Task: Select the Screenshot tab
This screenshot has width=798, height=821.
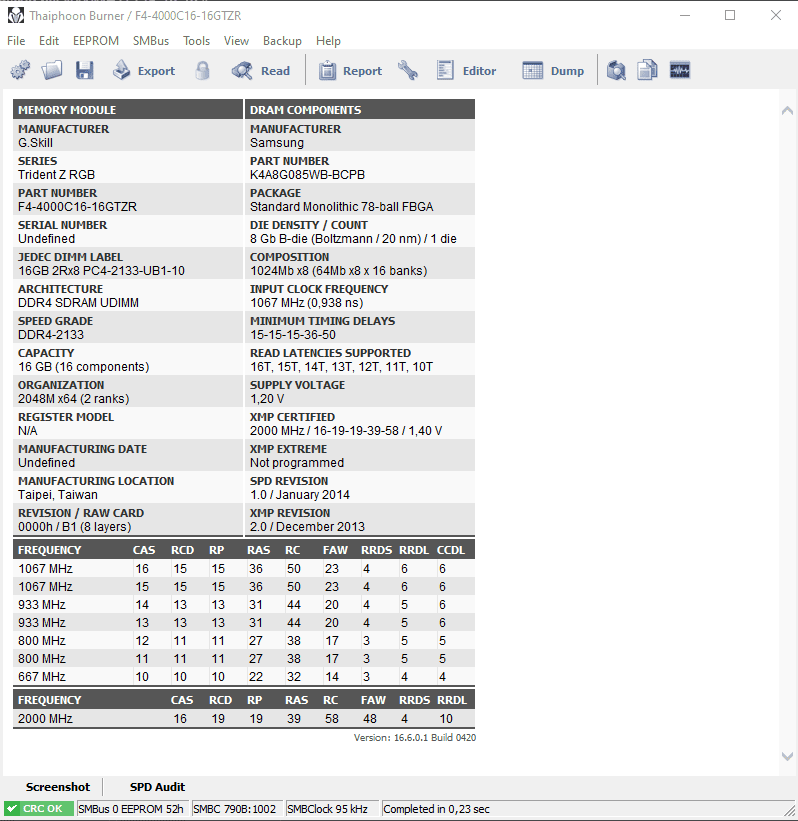Action: [58, 787]
